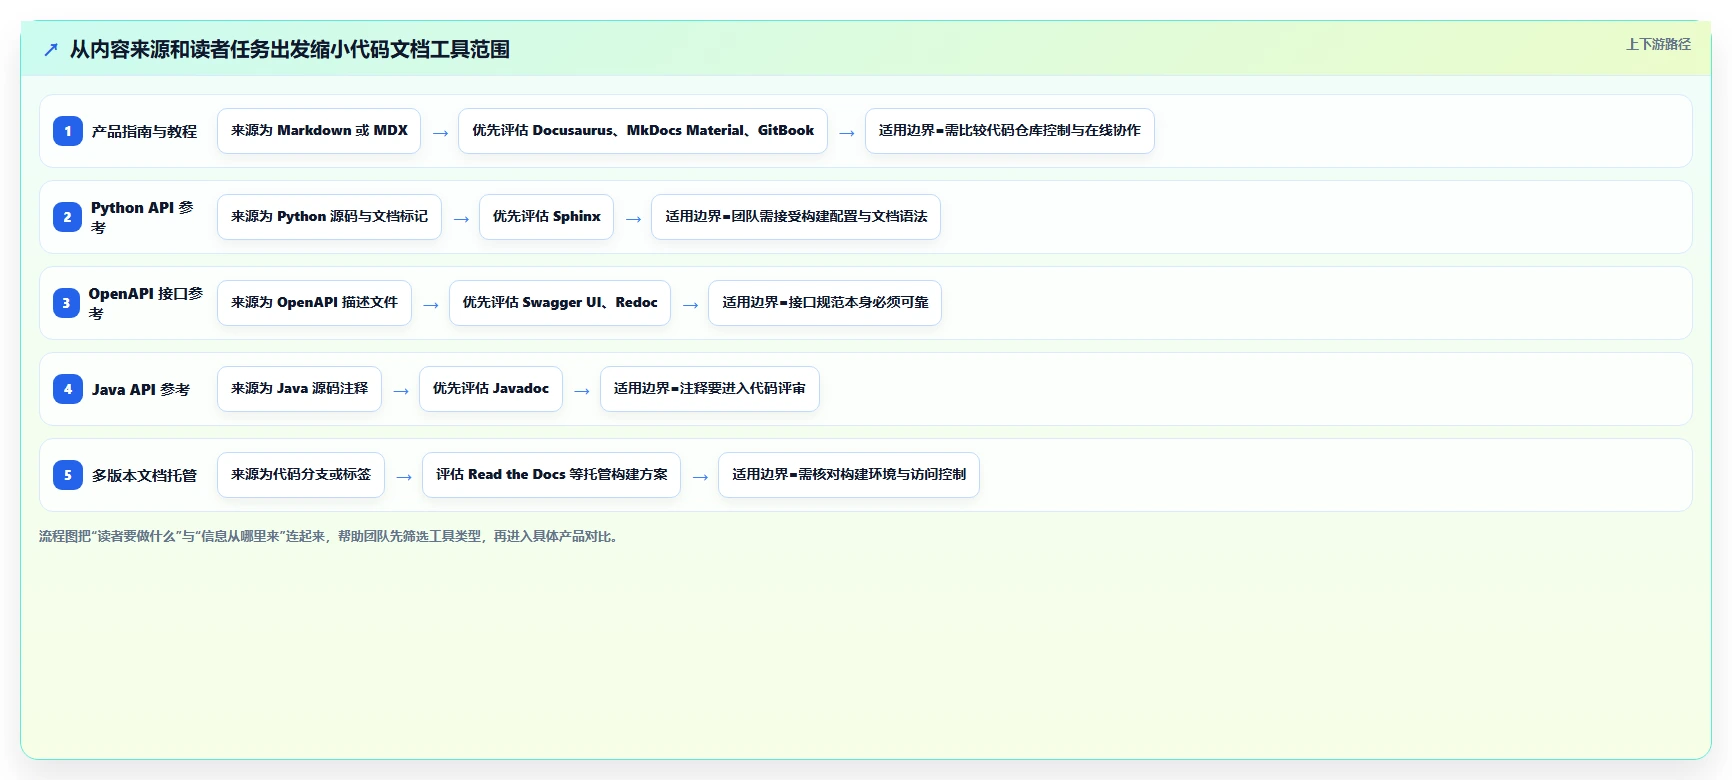This screenshot has height=780, width=1732.
Task: Click the arrow after Read the Docs 等托管构建方案
Action: tap(700, 477)
